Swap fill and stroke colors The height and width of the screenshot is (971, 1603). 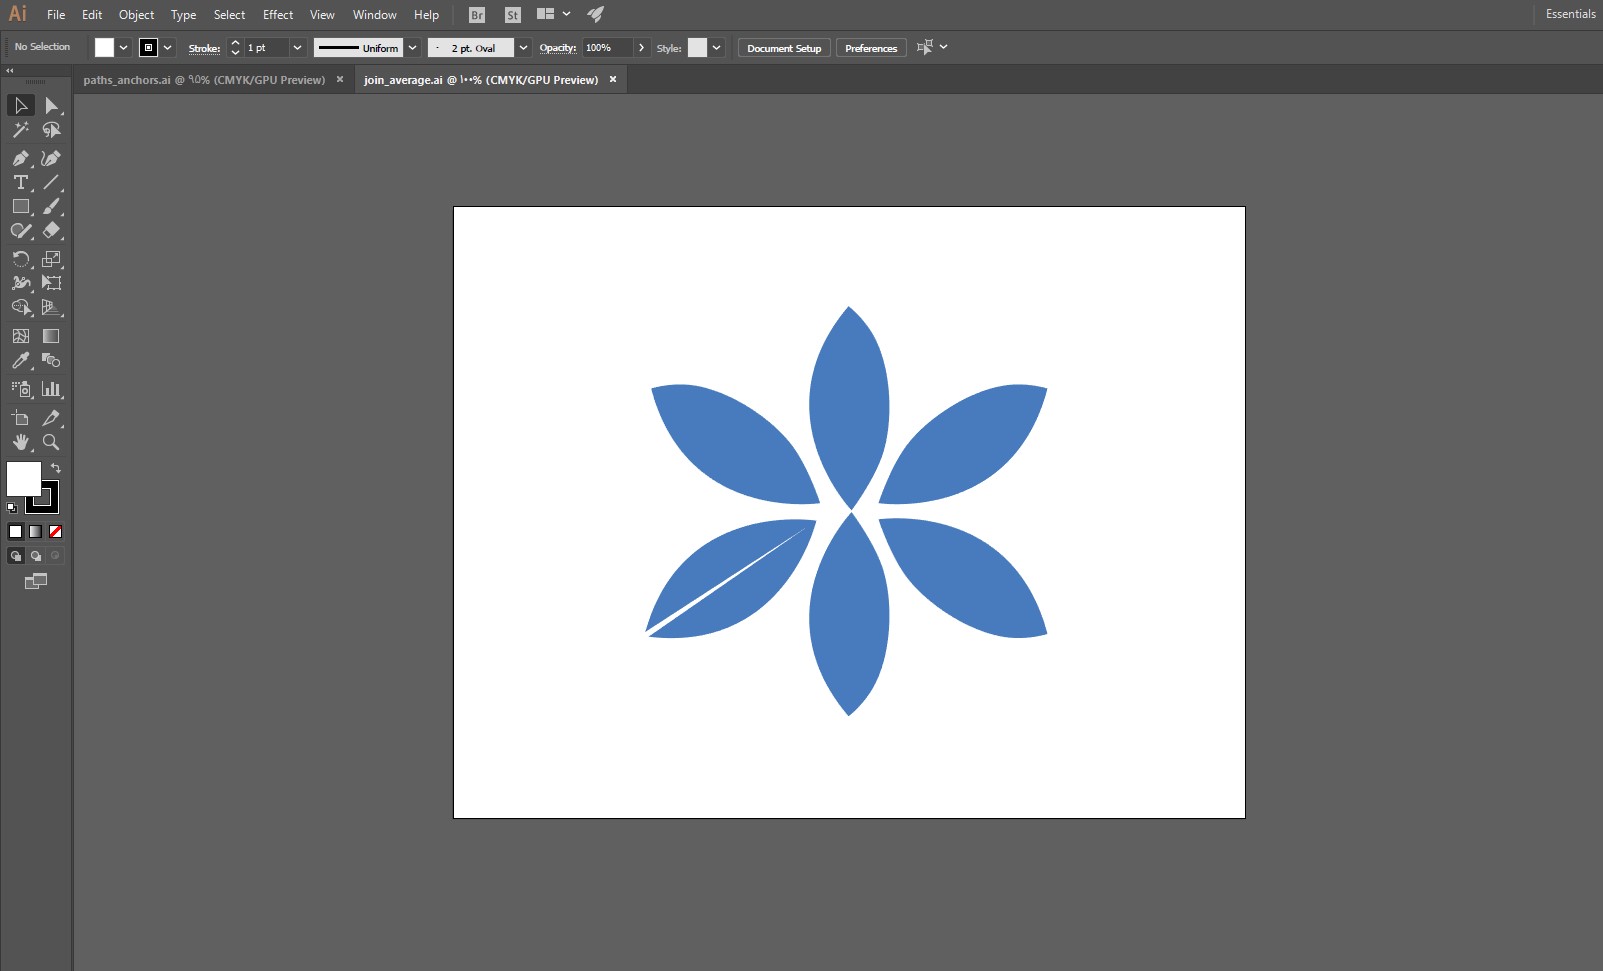[x=56, y=468]
